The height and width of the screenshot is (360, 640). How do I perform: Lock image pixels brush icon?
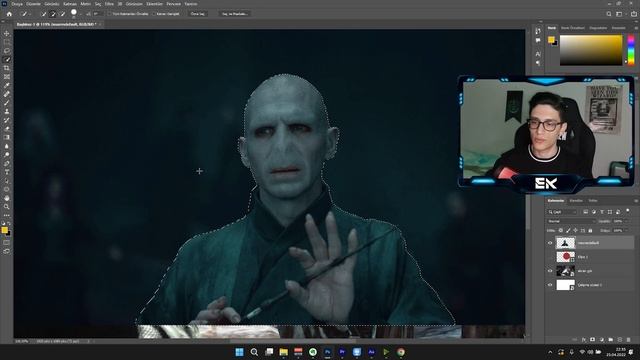point(568,231)
